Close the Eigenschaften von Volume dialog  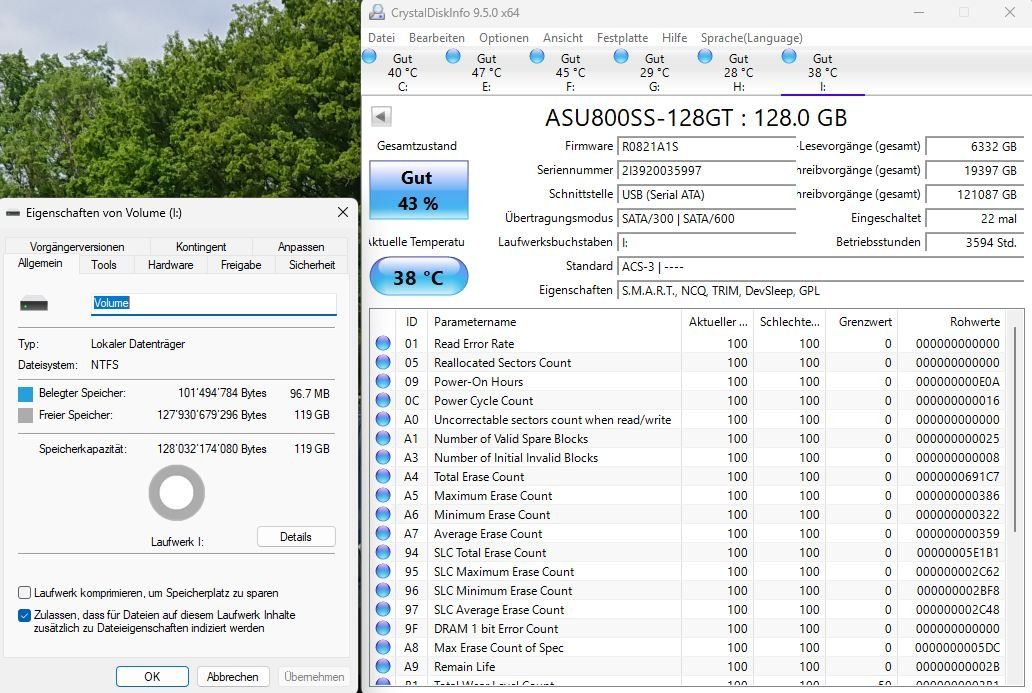coord(343,212)
